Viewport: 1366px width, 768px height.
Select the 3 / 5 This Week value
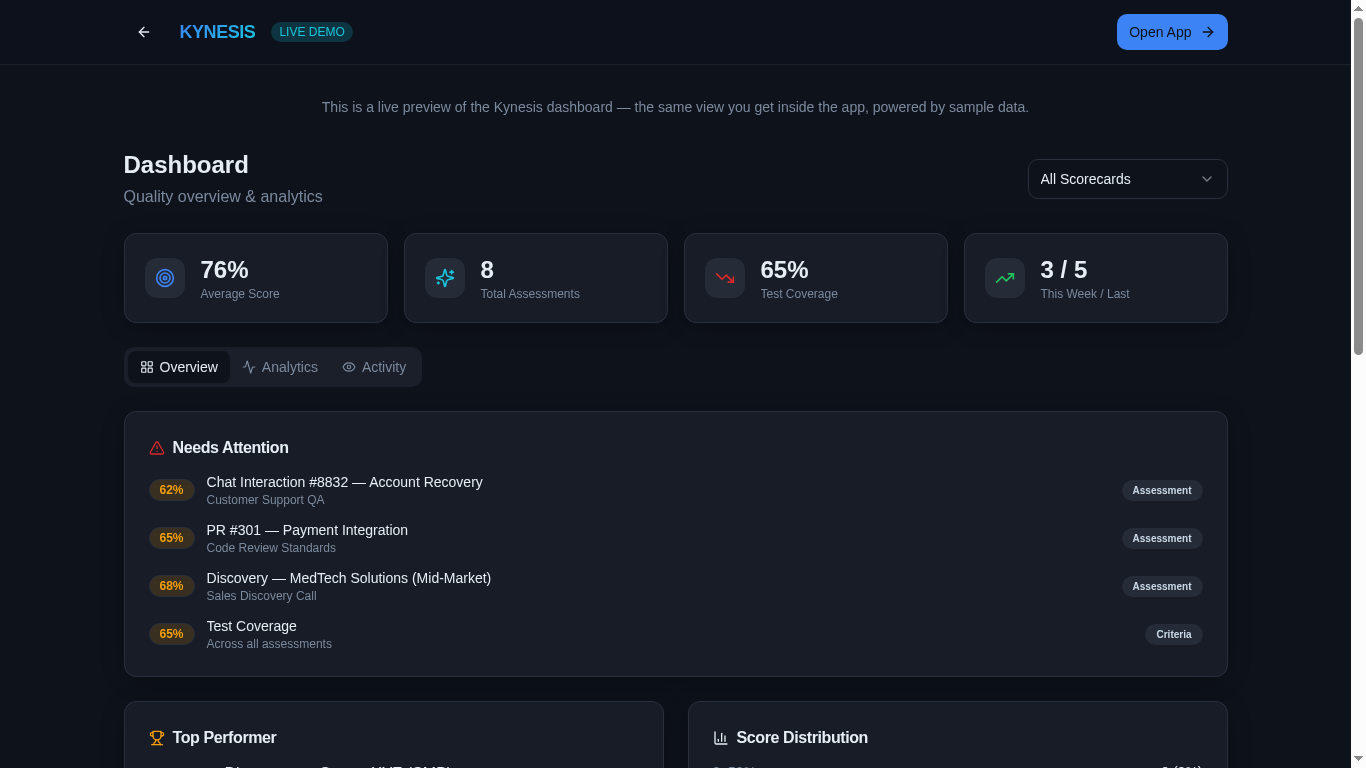point(1064,270)
